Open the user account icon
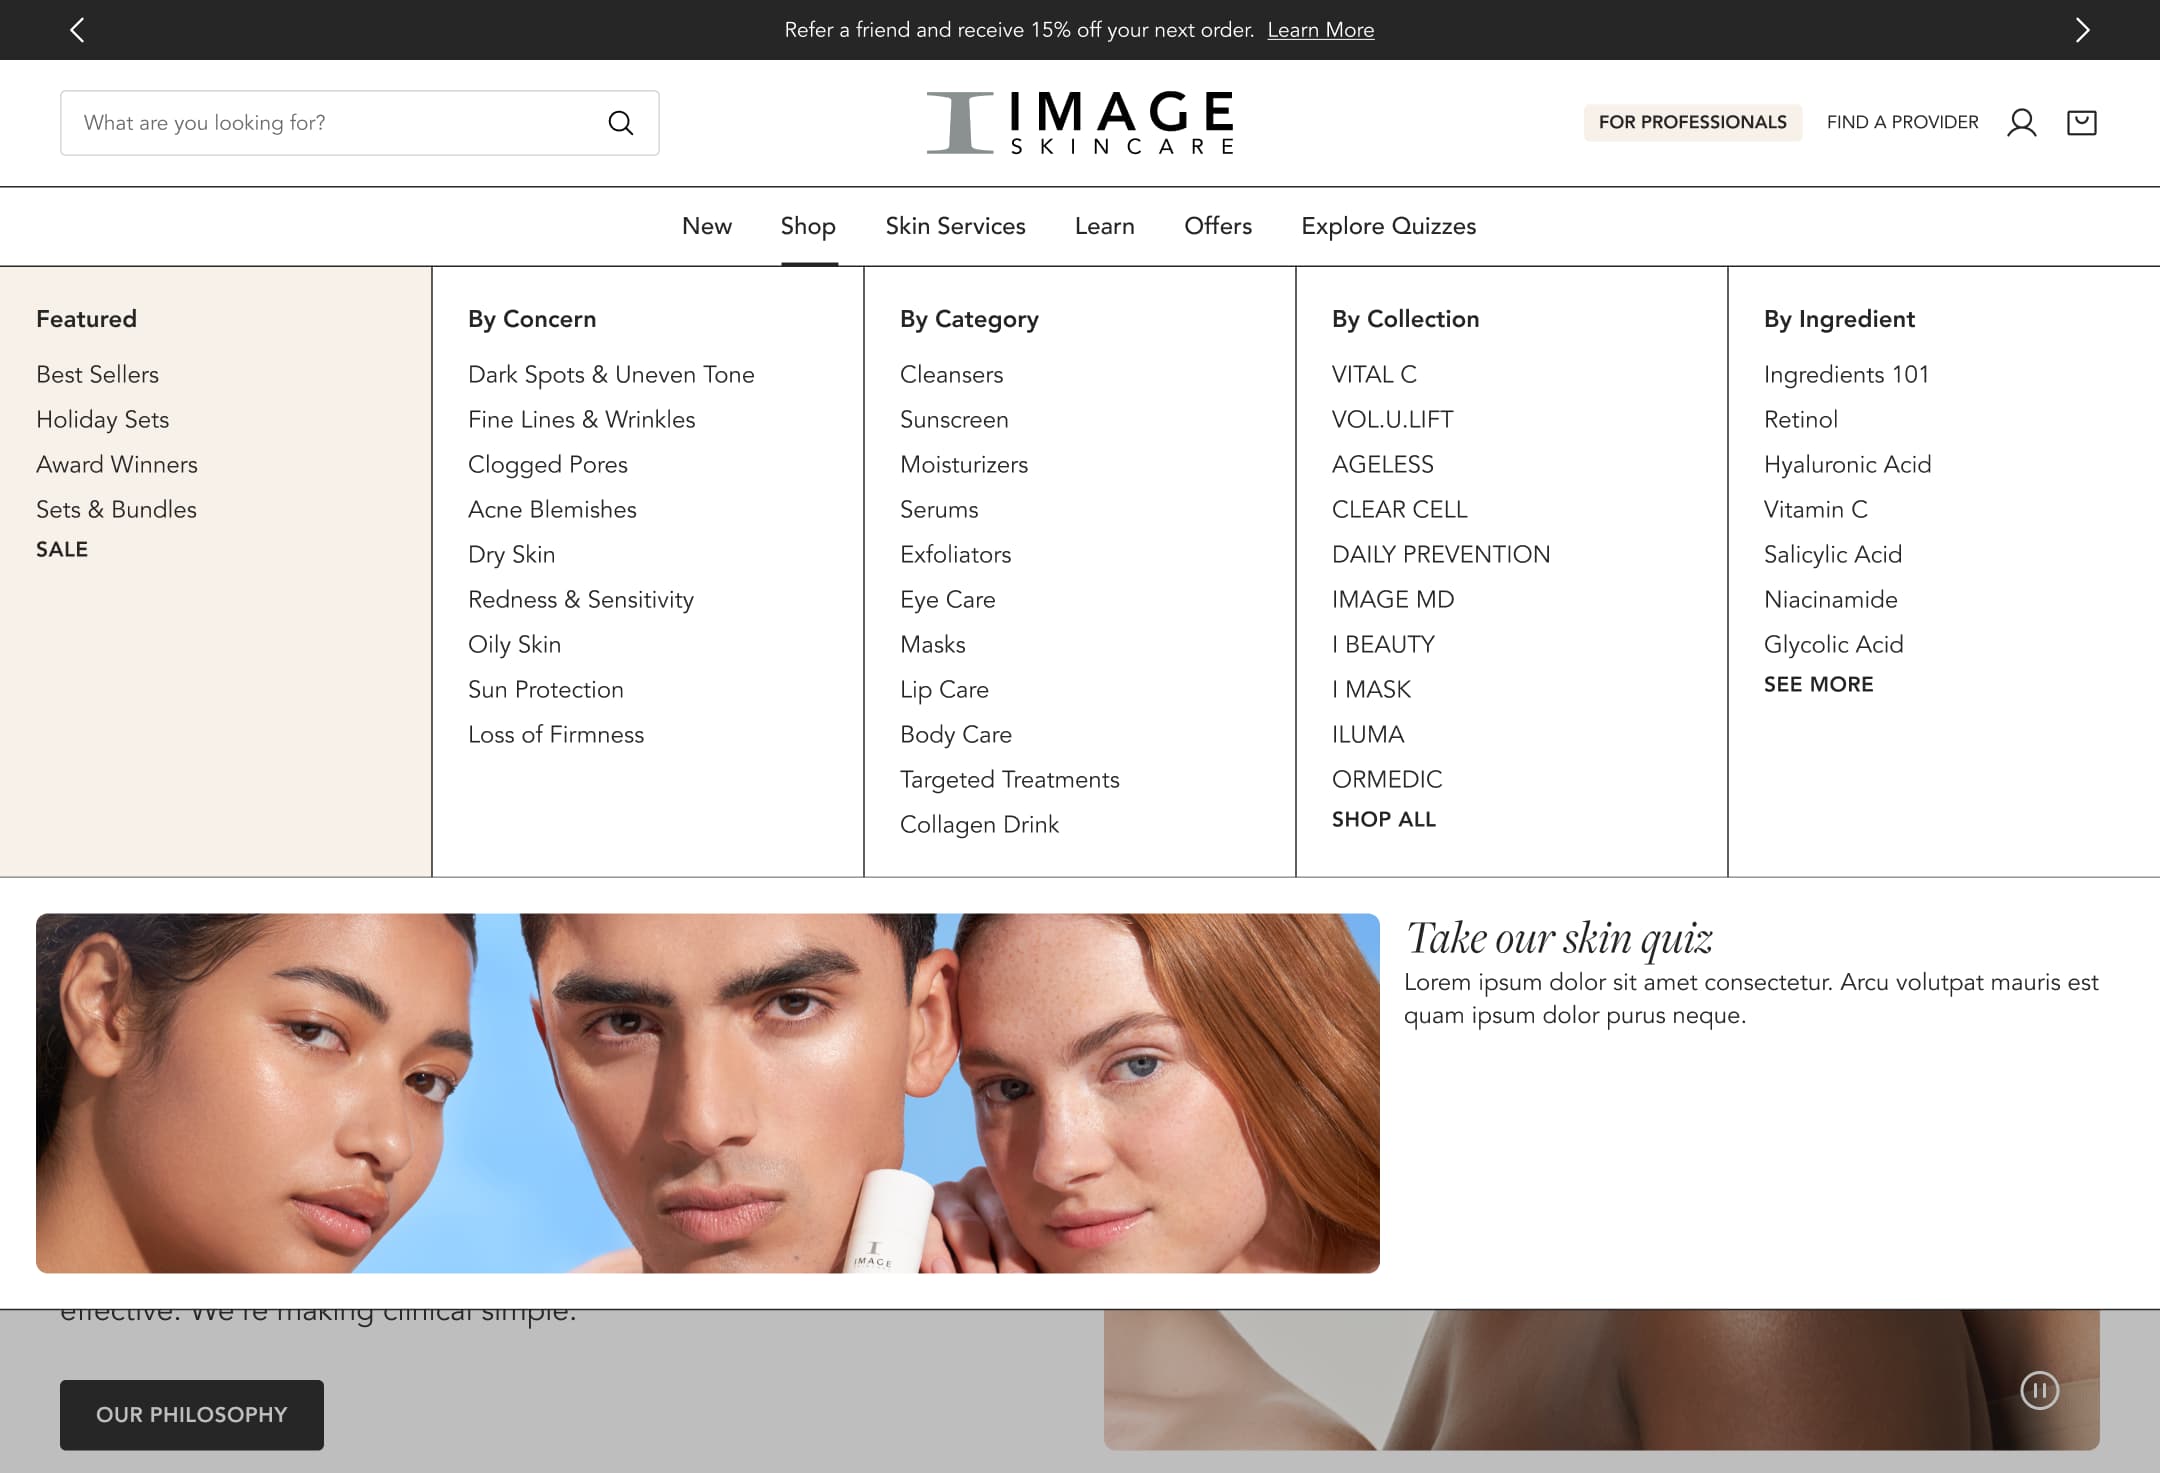 pyautogui.click(x=2021, y=123)
